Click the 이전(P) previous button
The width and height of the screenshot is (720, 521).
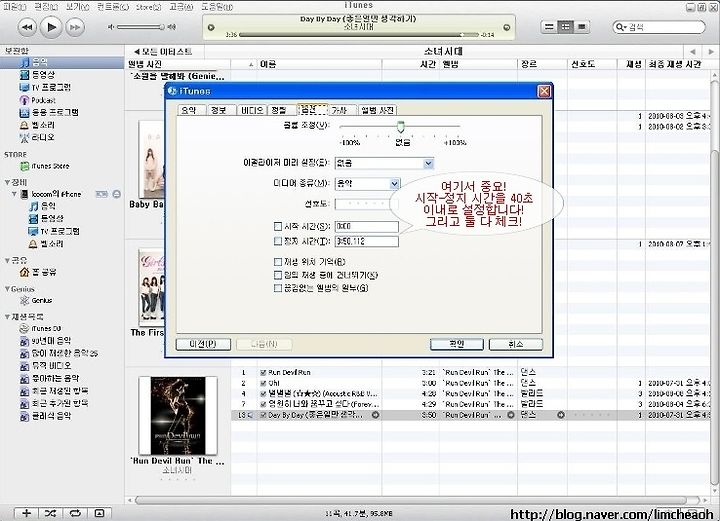click(203, 344)
